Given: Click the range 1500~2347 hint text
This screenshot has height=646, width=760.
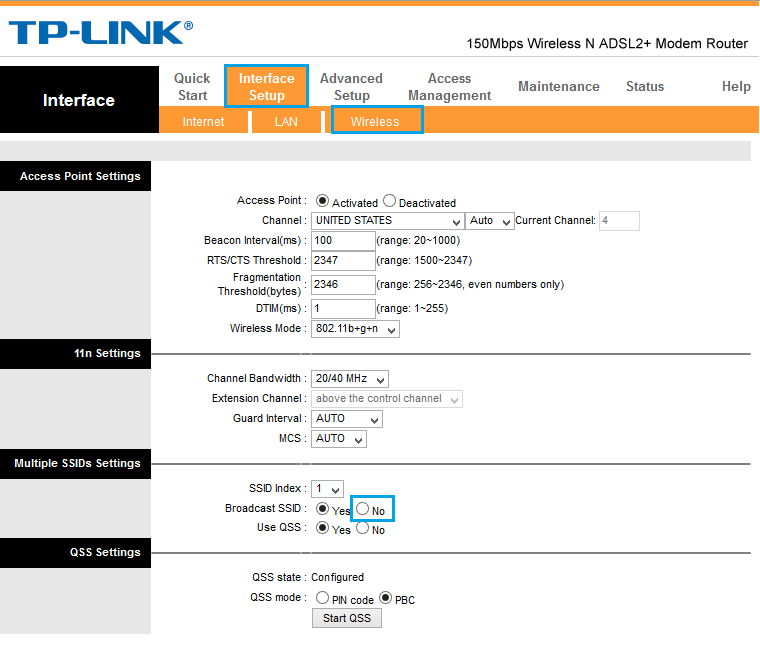Looking at the screenshot, I should [x=424, y=260].
